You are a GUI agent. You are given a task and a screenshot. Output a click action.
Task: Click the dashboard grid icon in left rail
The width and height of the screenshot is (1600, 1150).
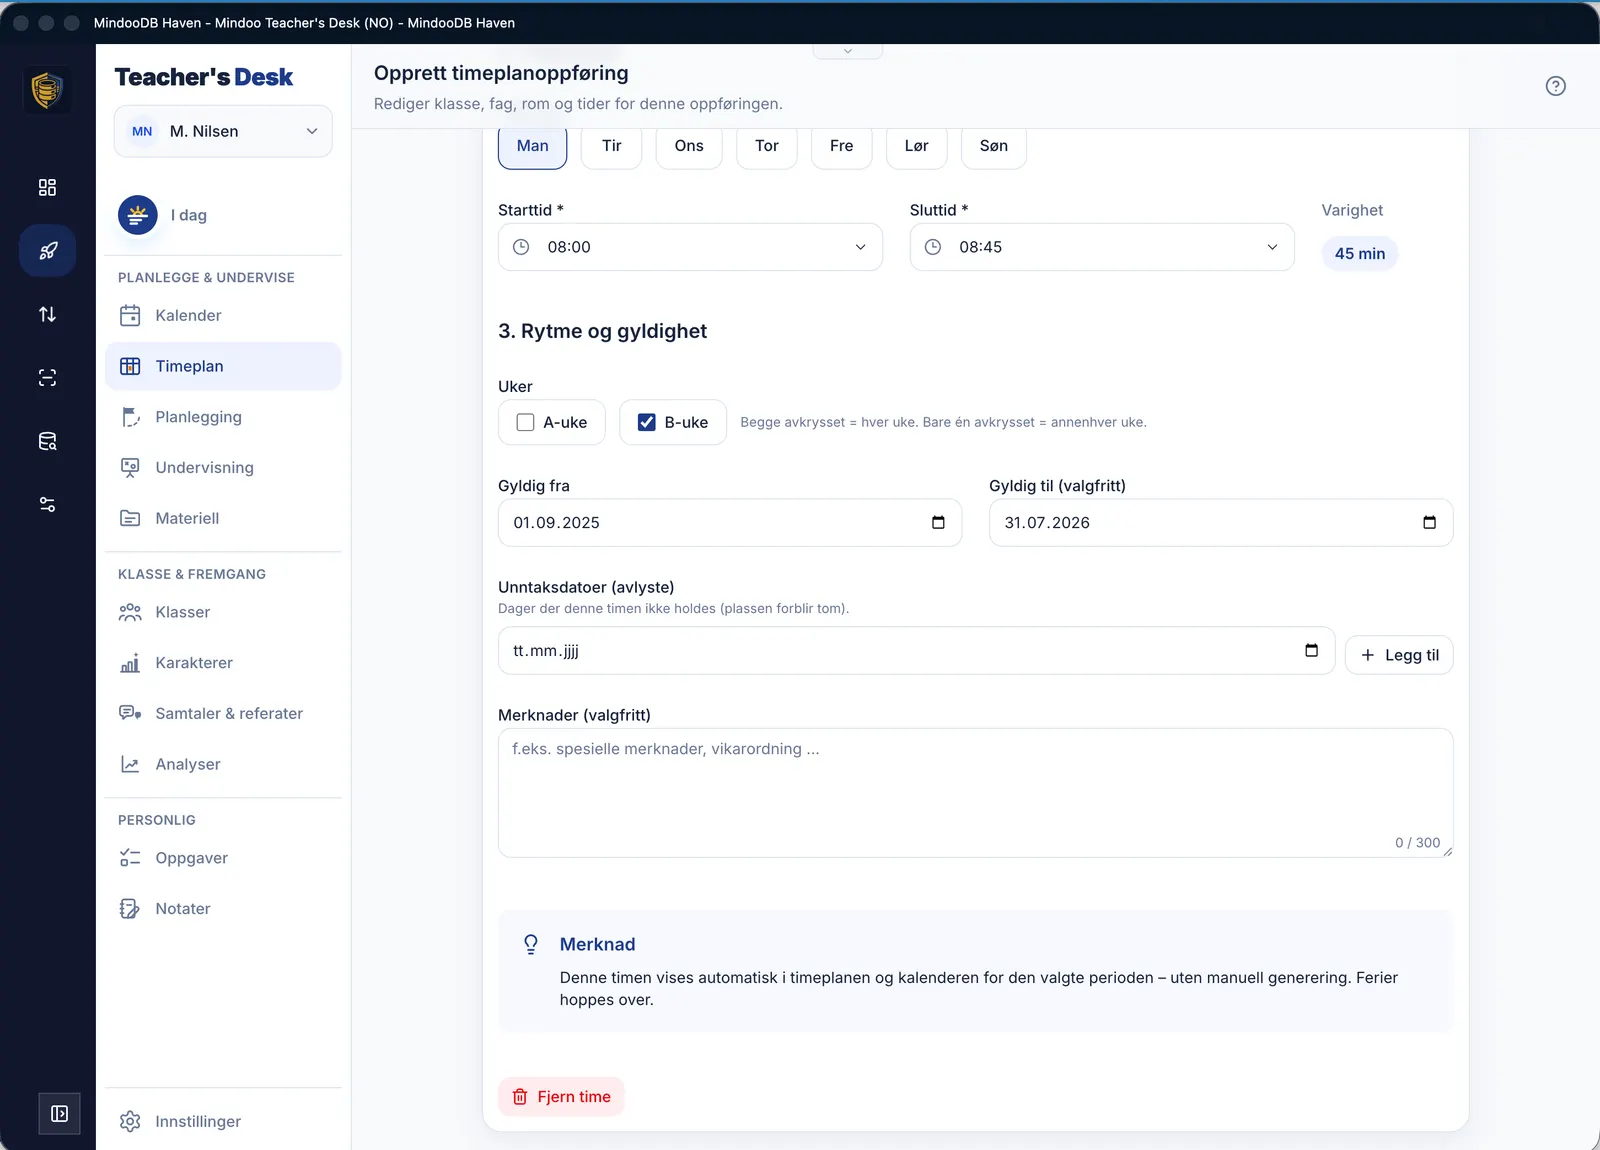47,187
